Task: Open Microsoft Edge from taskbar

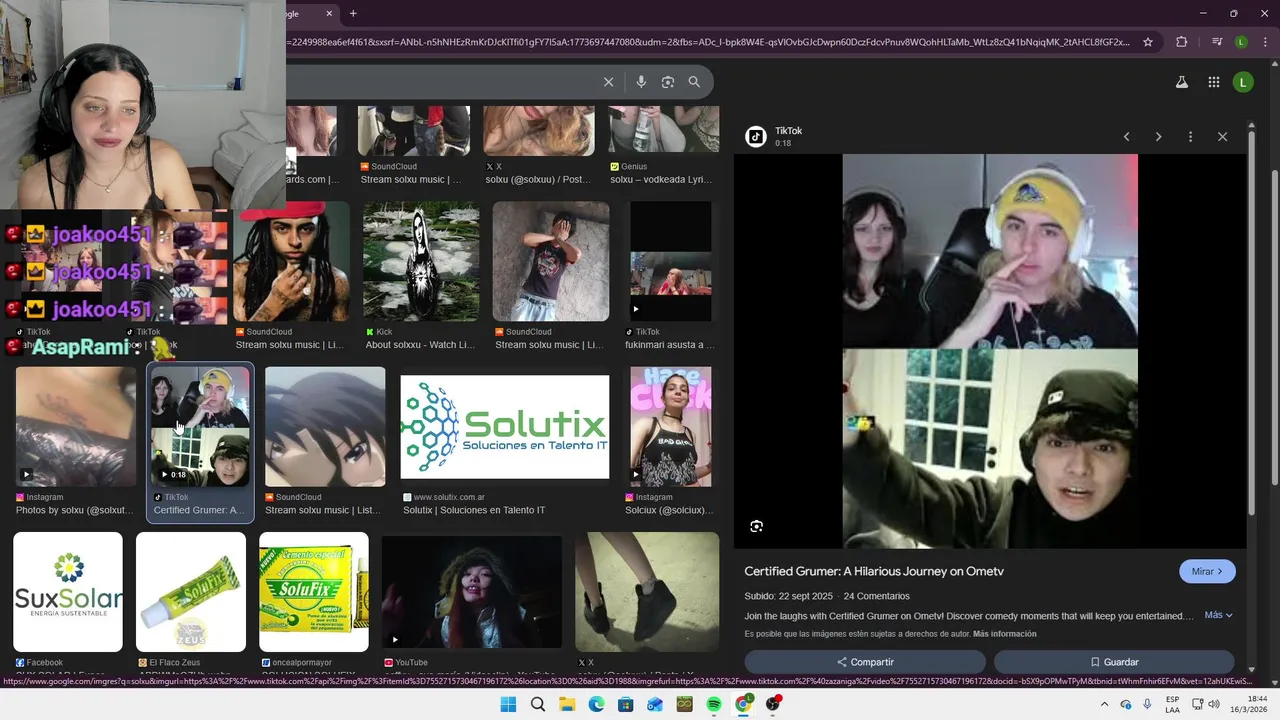Action: (596, 705)
